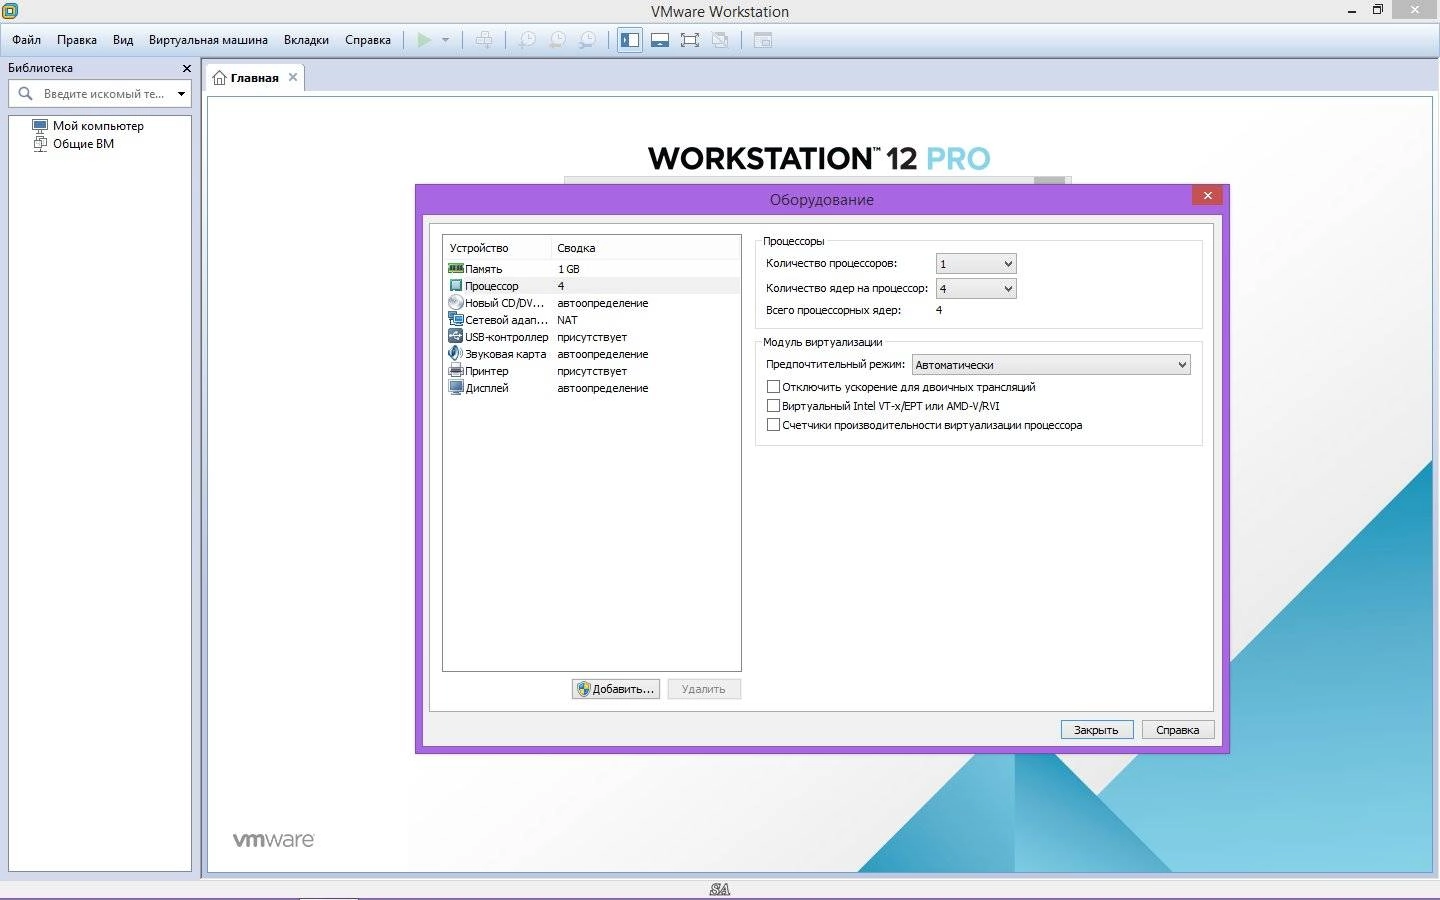The width and height of the screenshot is (1440, 900).
Task: Click the Take Snapshot clock icon
Action: click(x=527, y=40)
